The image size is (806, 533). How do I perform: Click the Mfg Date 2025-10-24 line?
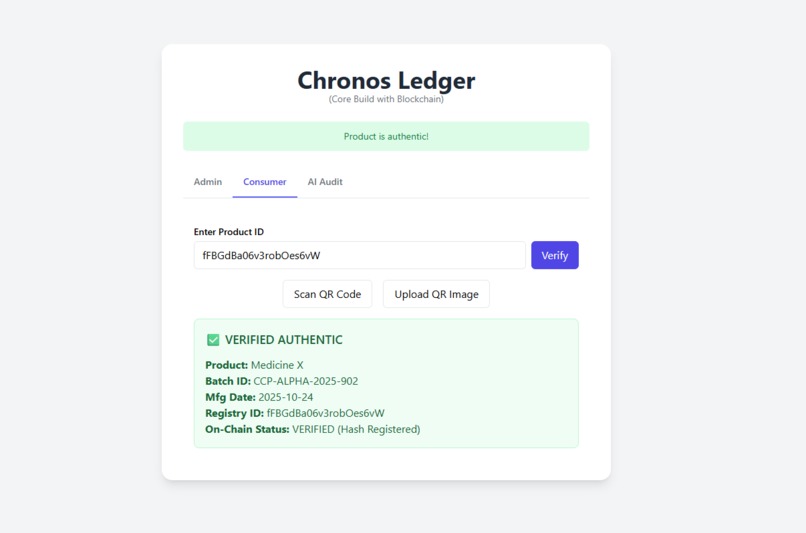click(x=259, y=397)
